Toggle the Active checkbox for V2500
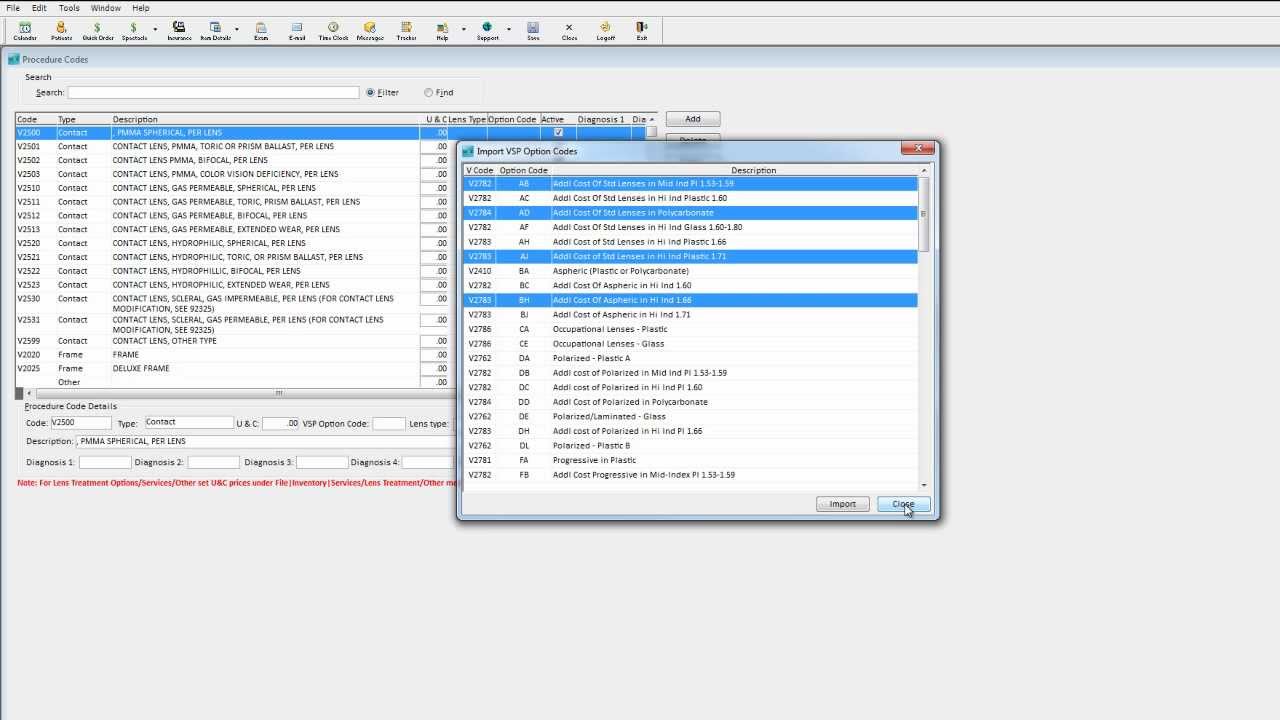 (x=558, y=132)
